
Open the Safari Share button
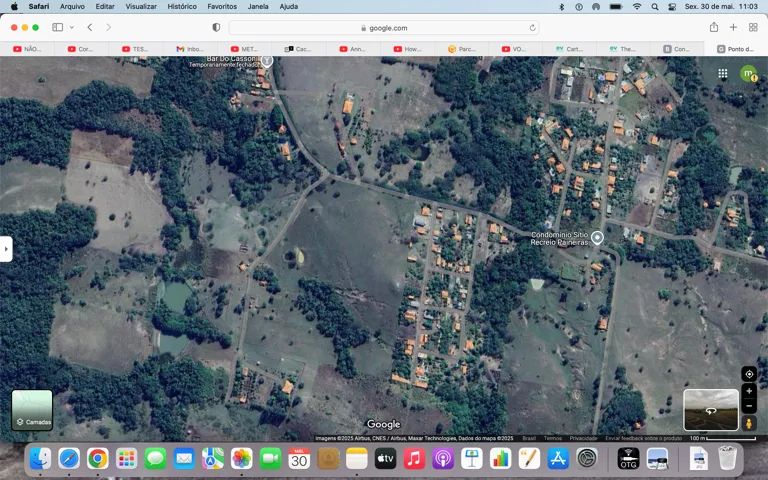click(x=714, y=27)
